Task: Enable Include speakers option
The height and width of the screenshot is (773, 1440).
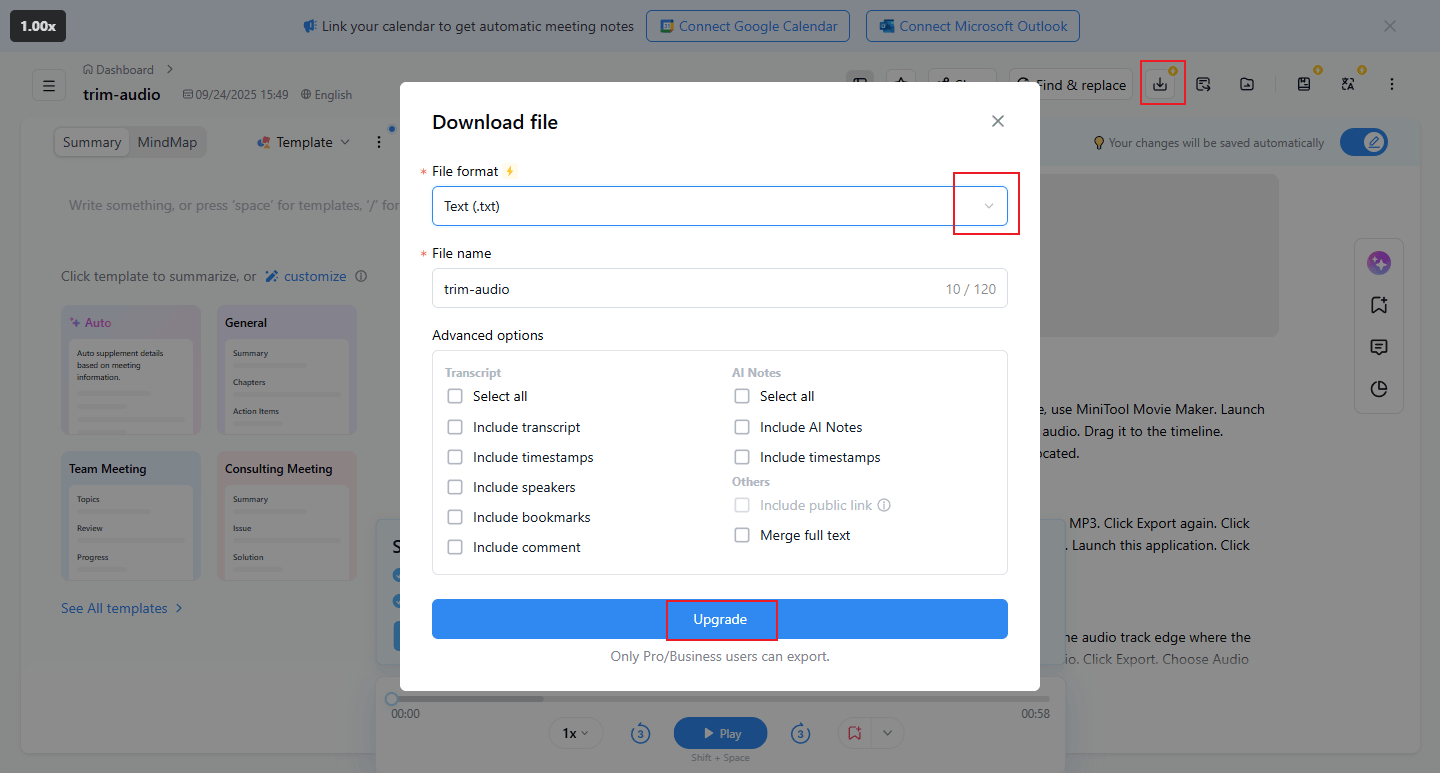Action: tap(455, 487)
